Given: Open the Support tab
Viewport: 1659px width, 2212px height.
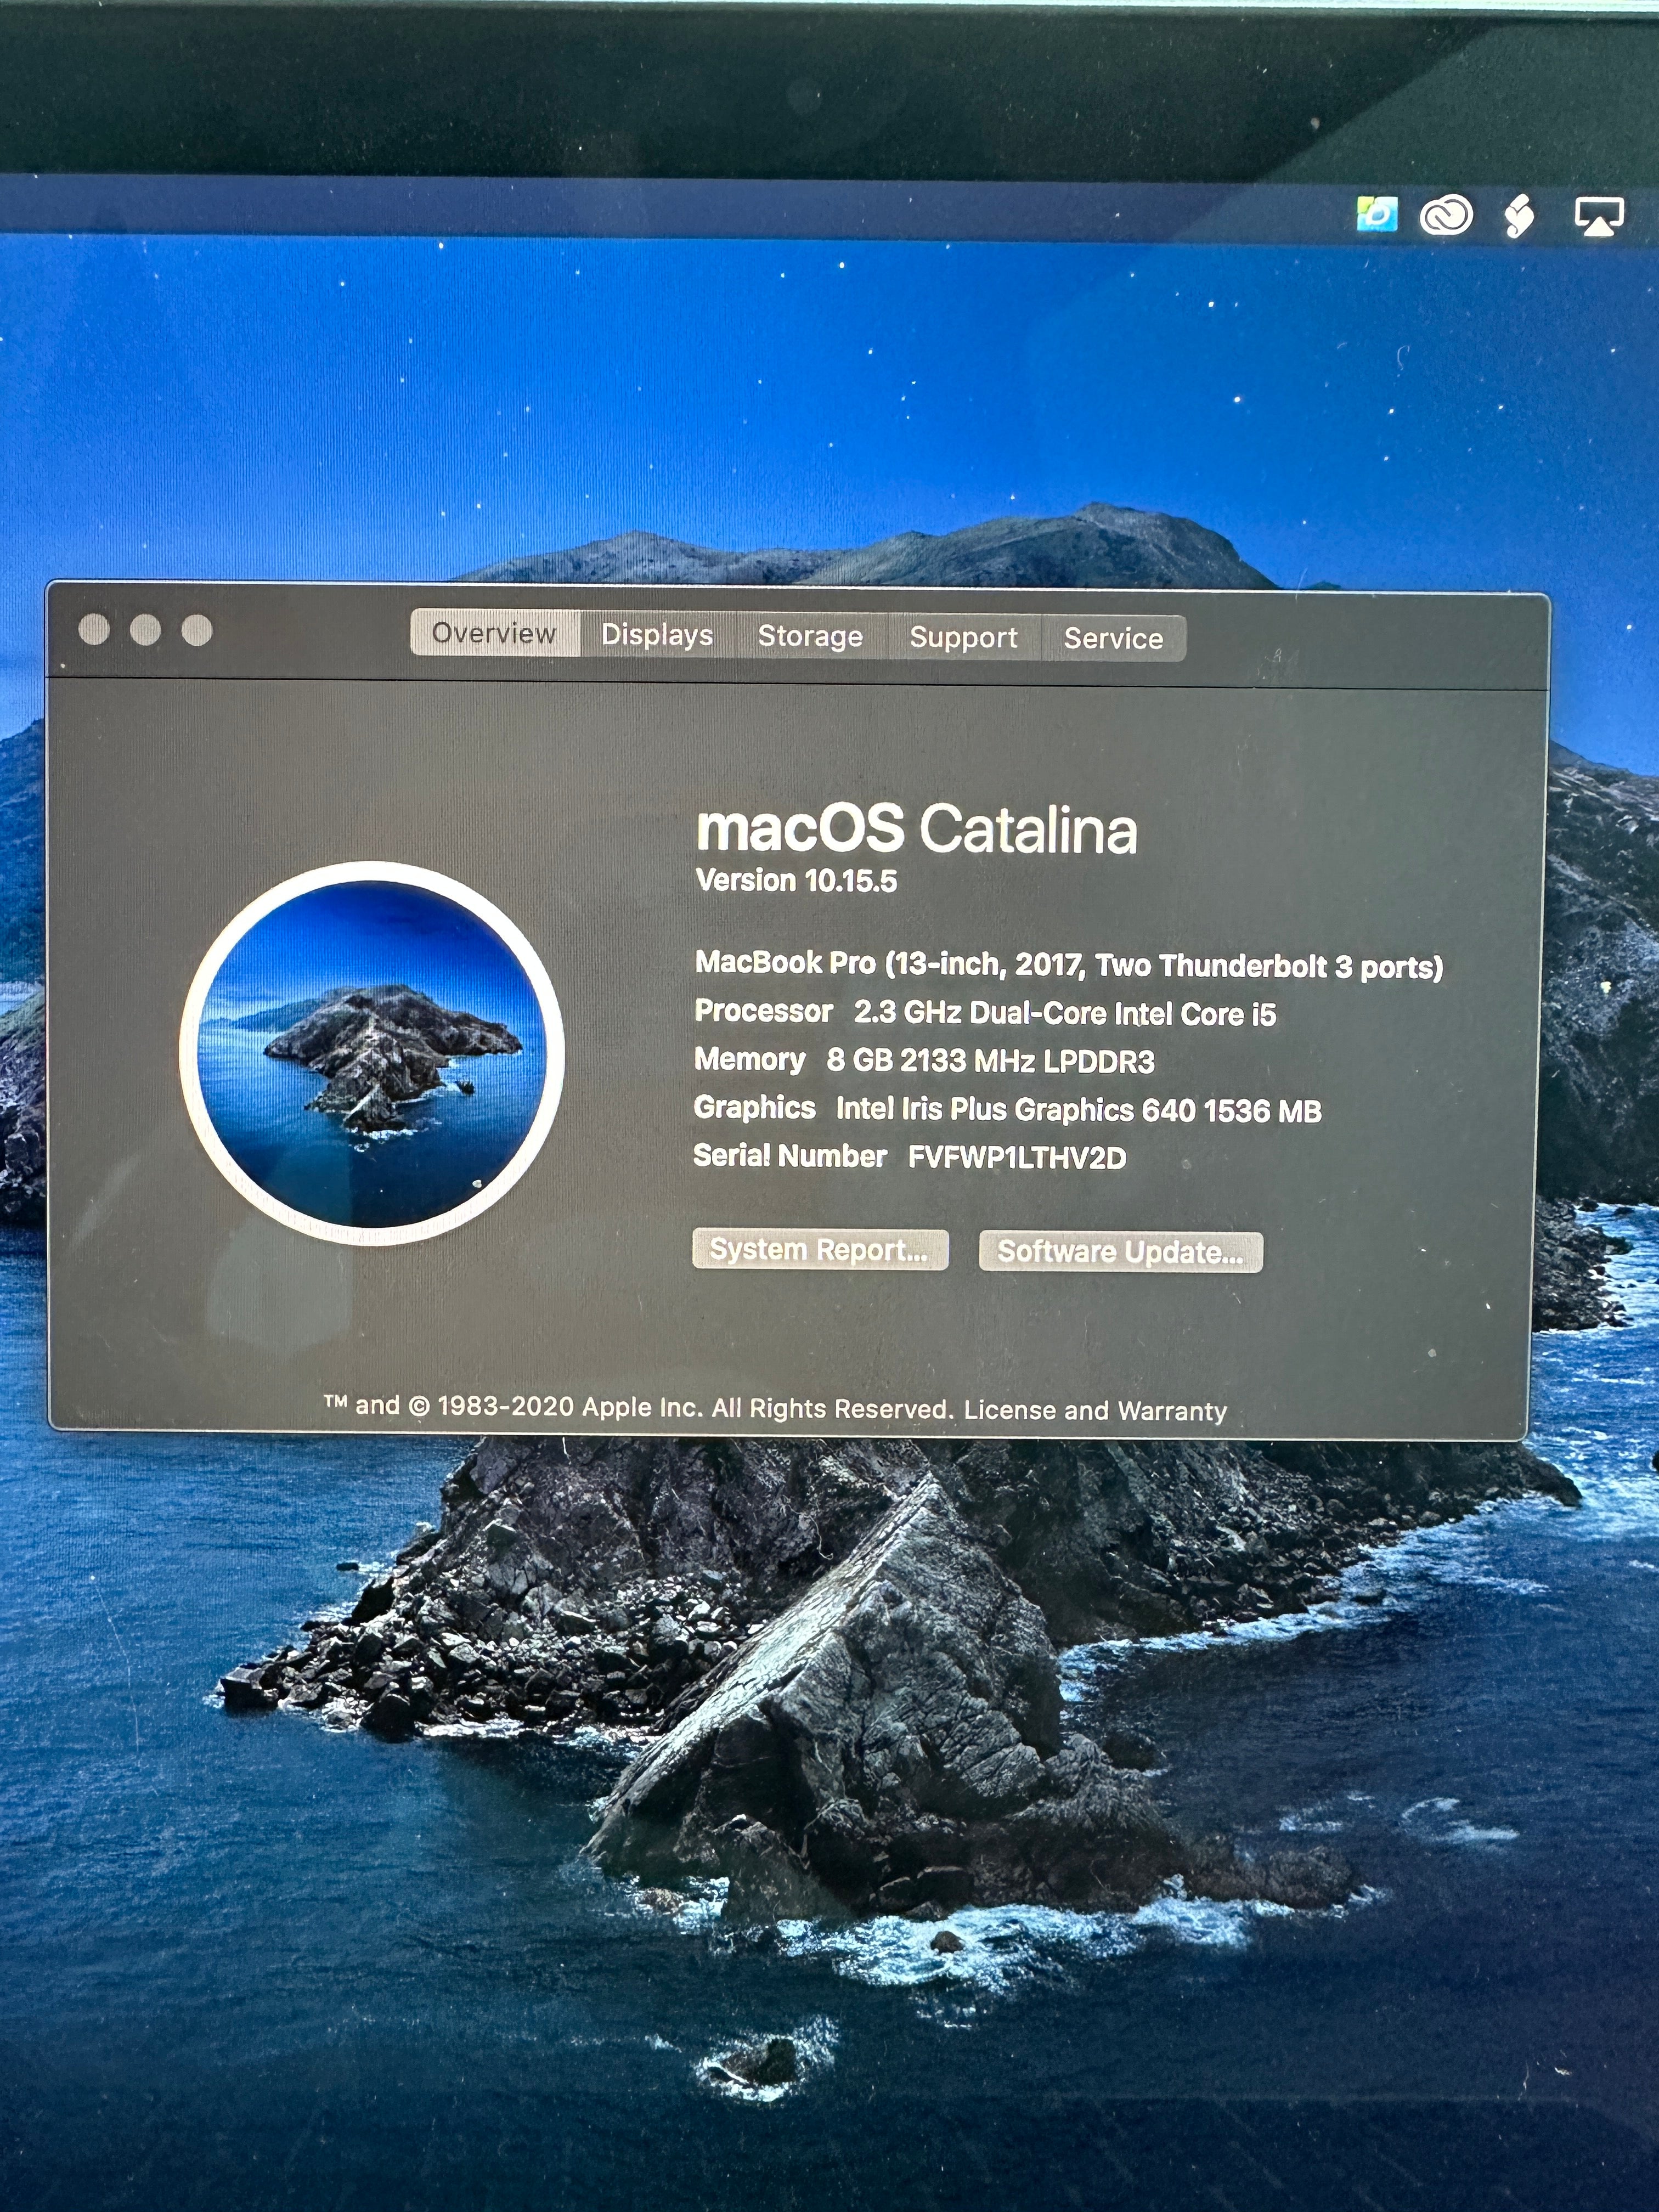Looking at the screenshot, I should point(963,637).
